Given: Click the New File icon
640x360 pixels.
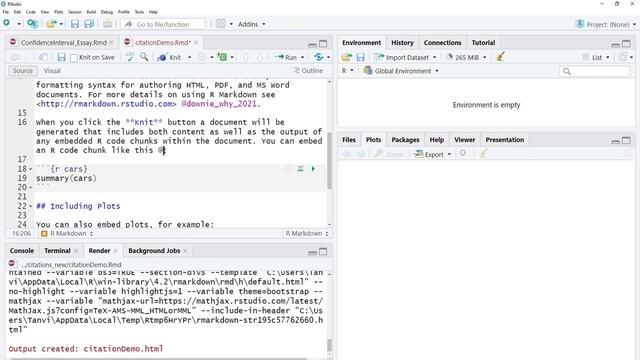Looking at the screenshot, I should click(7, 24).
